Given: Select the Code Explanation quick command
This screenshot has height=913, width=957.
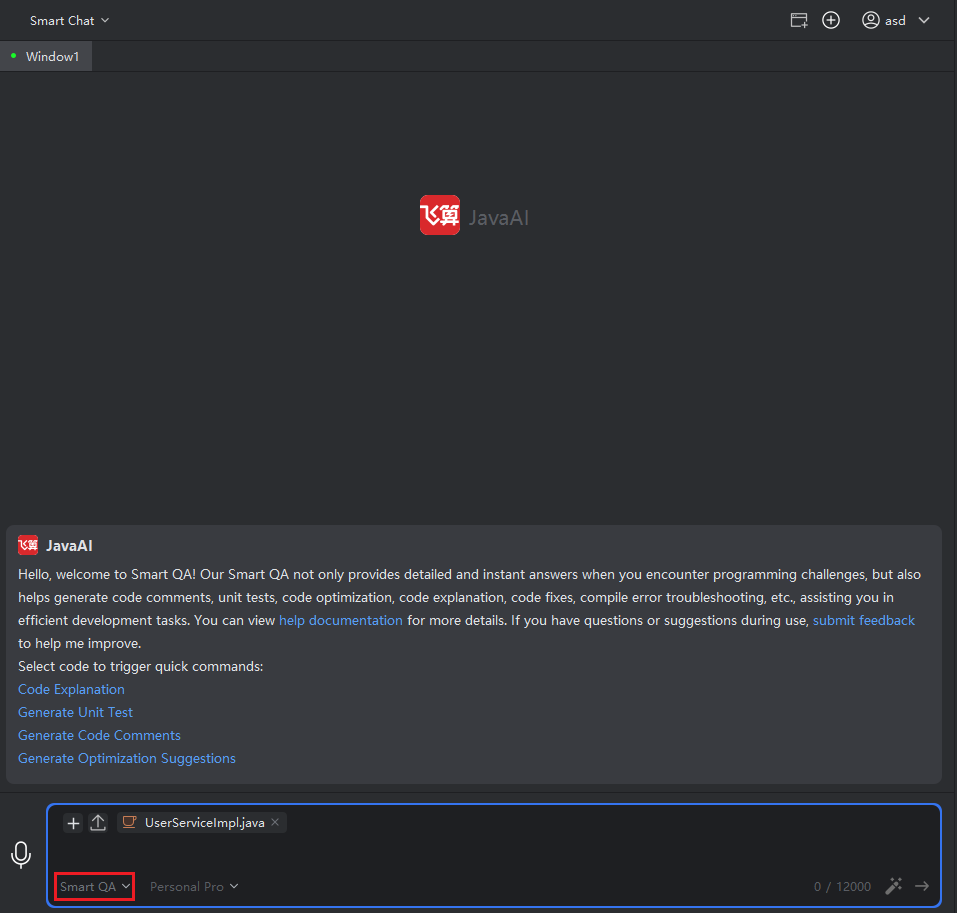Looking at the screenshot, I should 71,690.
